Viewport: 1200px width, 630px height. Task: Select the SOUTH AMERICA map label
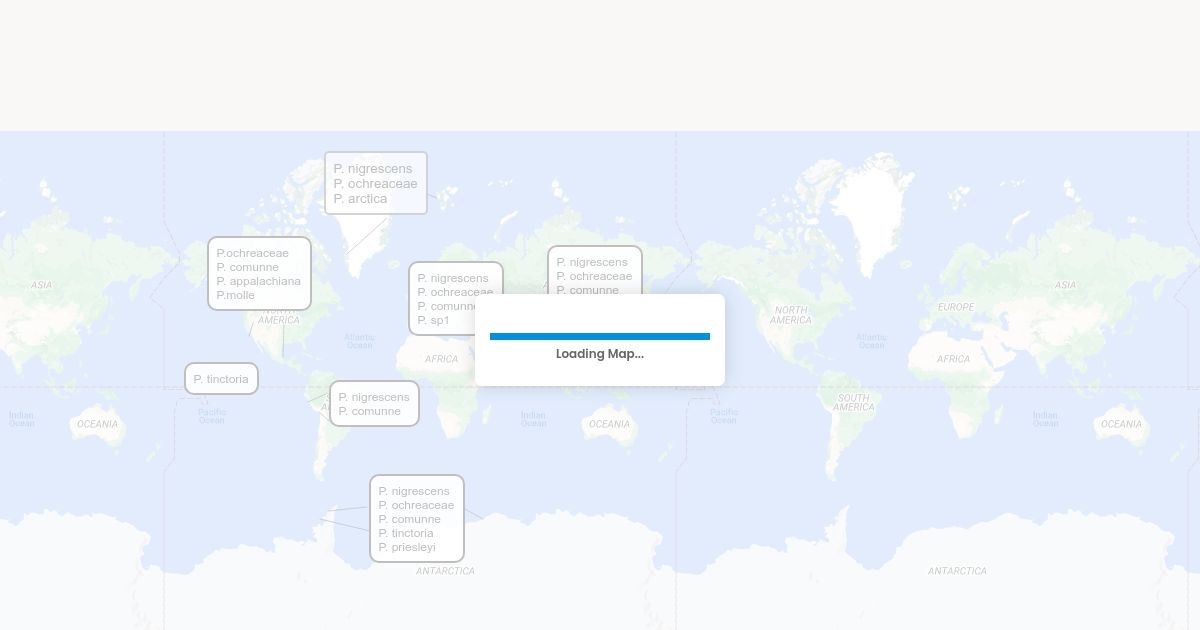coord(853,402)
